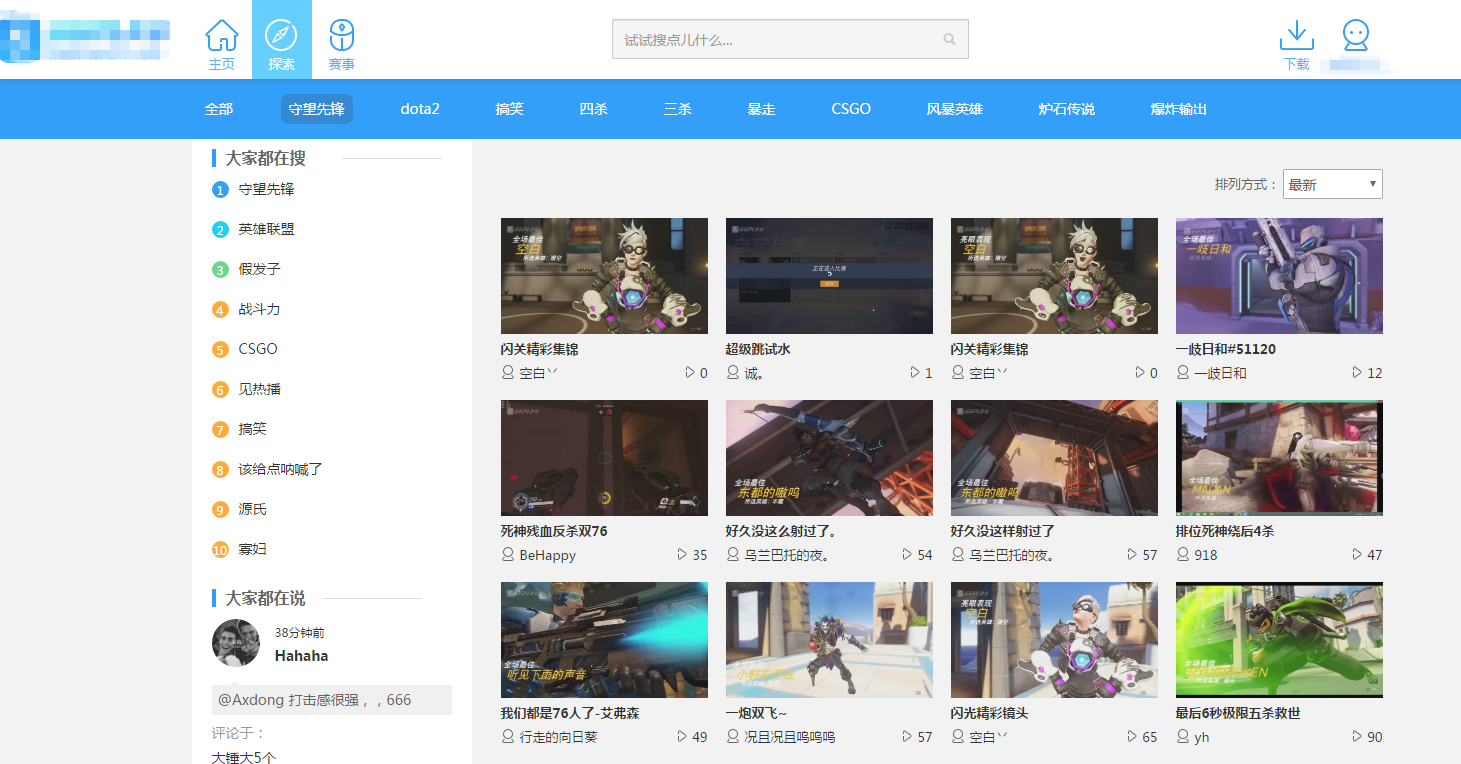The image size is (1461, 764).
Task: Open the 一歧日和#51120 video thumbnail
Action: (1279, 276)
